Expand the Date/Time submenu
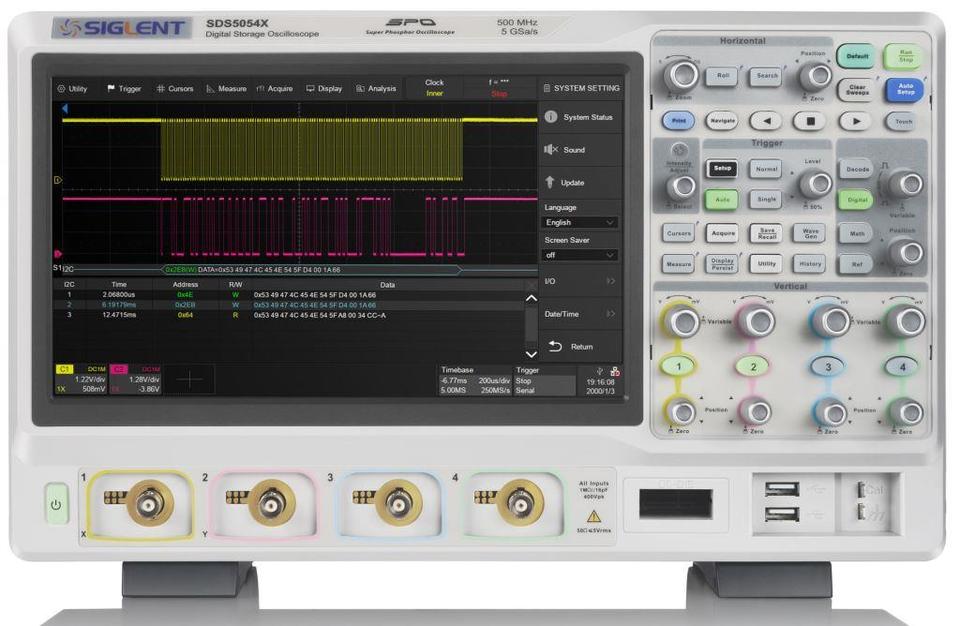 click(580, 314)
